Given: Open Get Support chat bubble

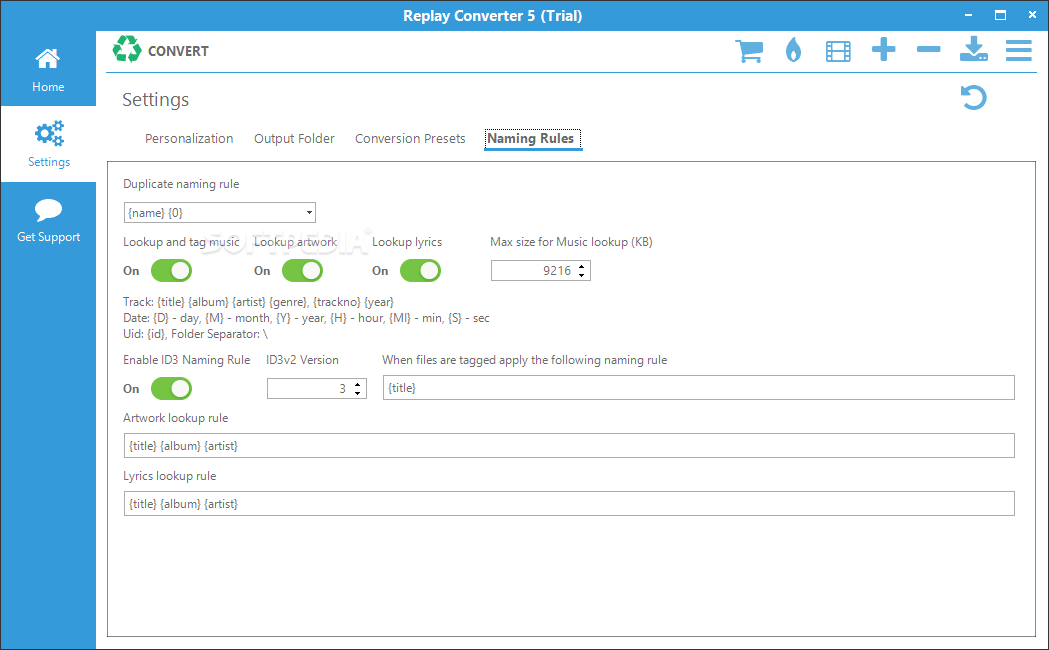Looking at the screenshot, I should tap(48, 220).
